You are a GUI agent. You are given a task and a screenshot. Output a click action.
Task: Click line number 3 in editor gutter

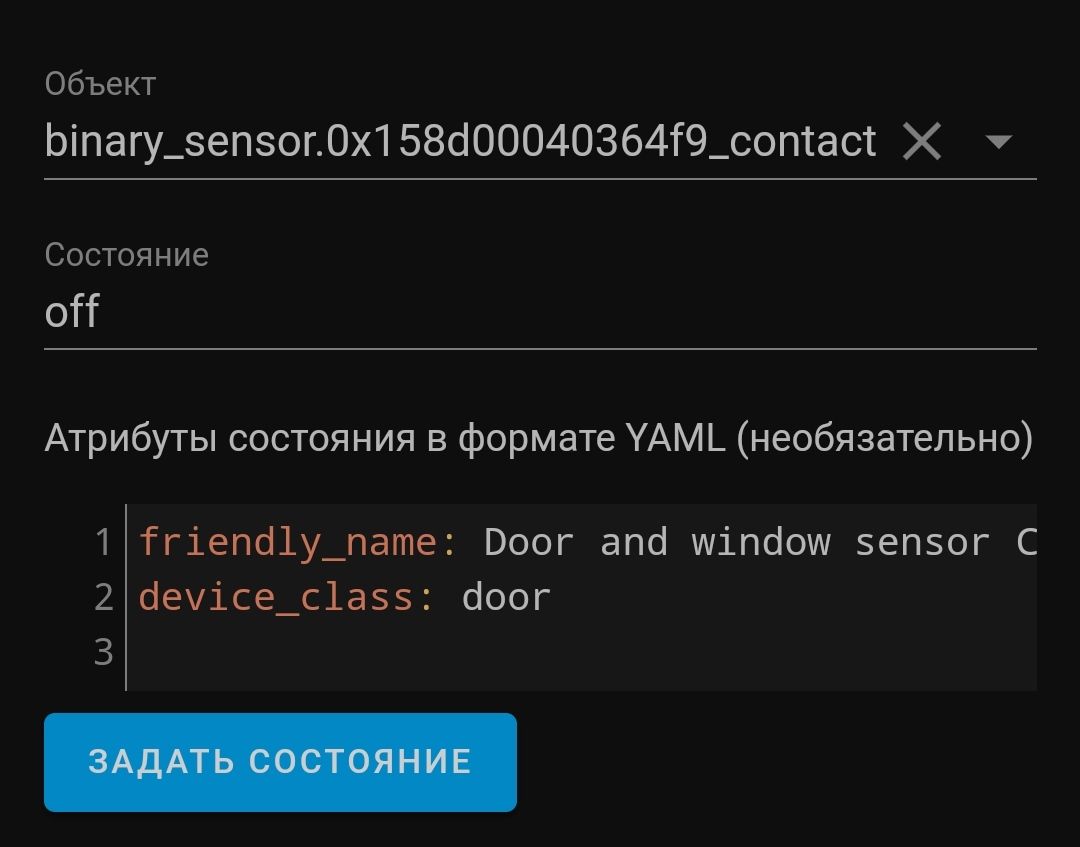[x=103, y=652]
